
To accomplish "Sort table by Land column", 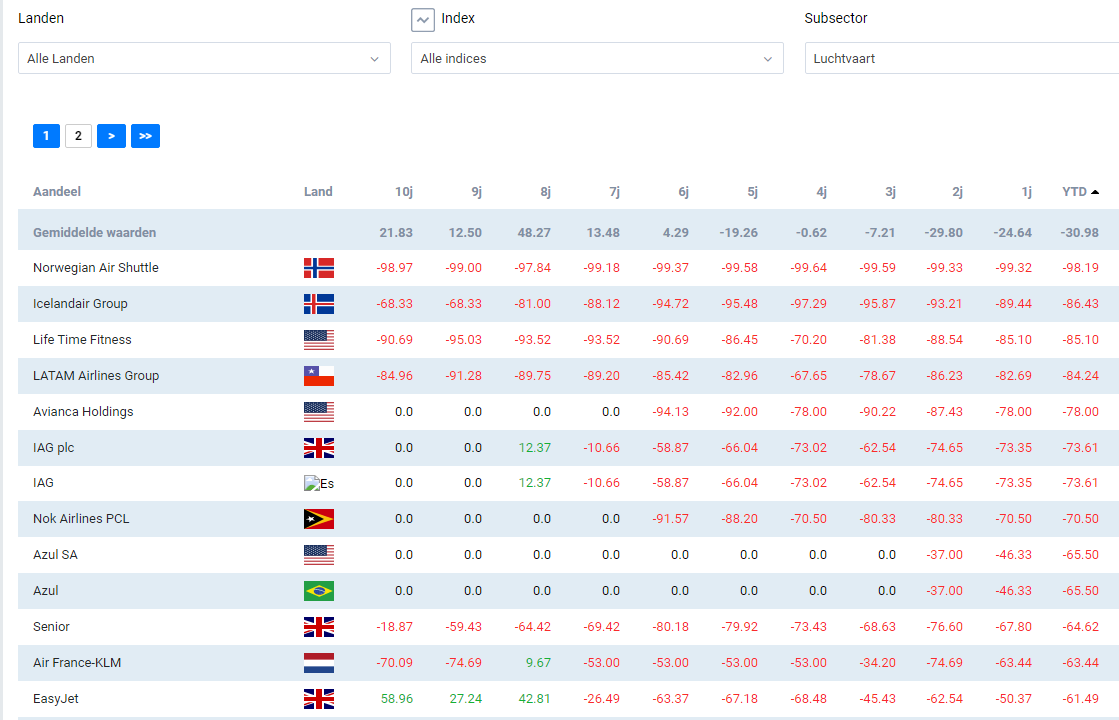I will click(318, 192).
